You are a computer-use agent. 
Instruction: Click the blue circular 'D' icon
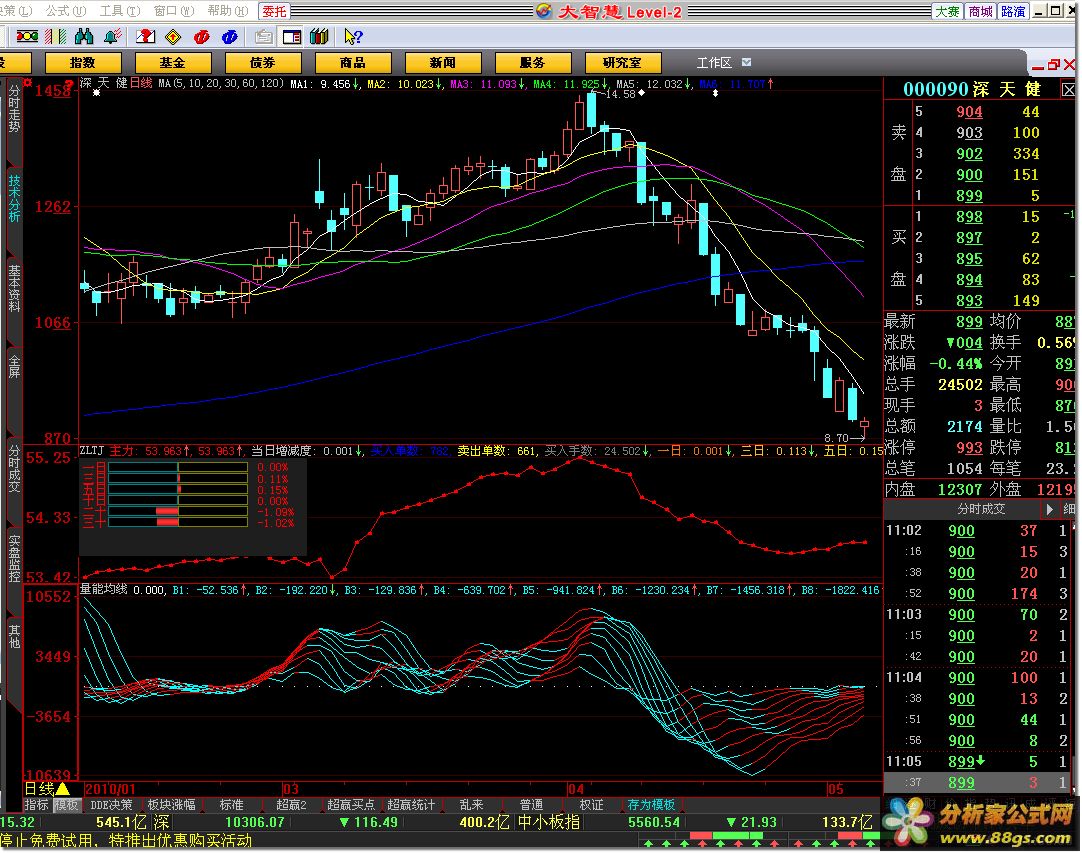[229, 37]
